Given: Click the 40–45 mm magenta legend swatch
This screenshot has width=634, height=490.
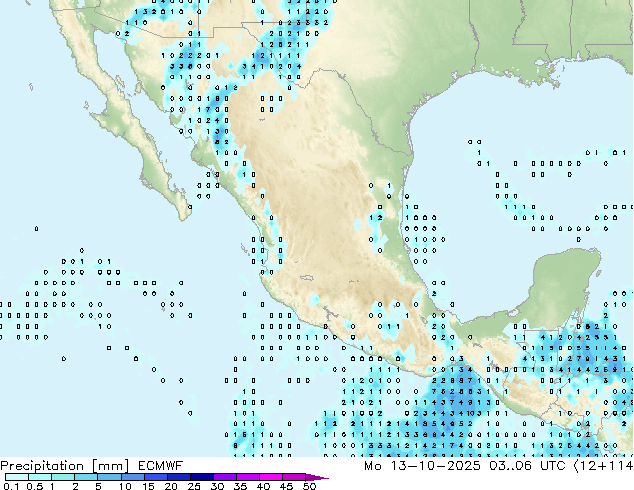Looking at the screenshot, I should click(271, 477).
